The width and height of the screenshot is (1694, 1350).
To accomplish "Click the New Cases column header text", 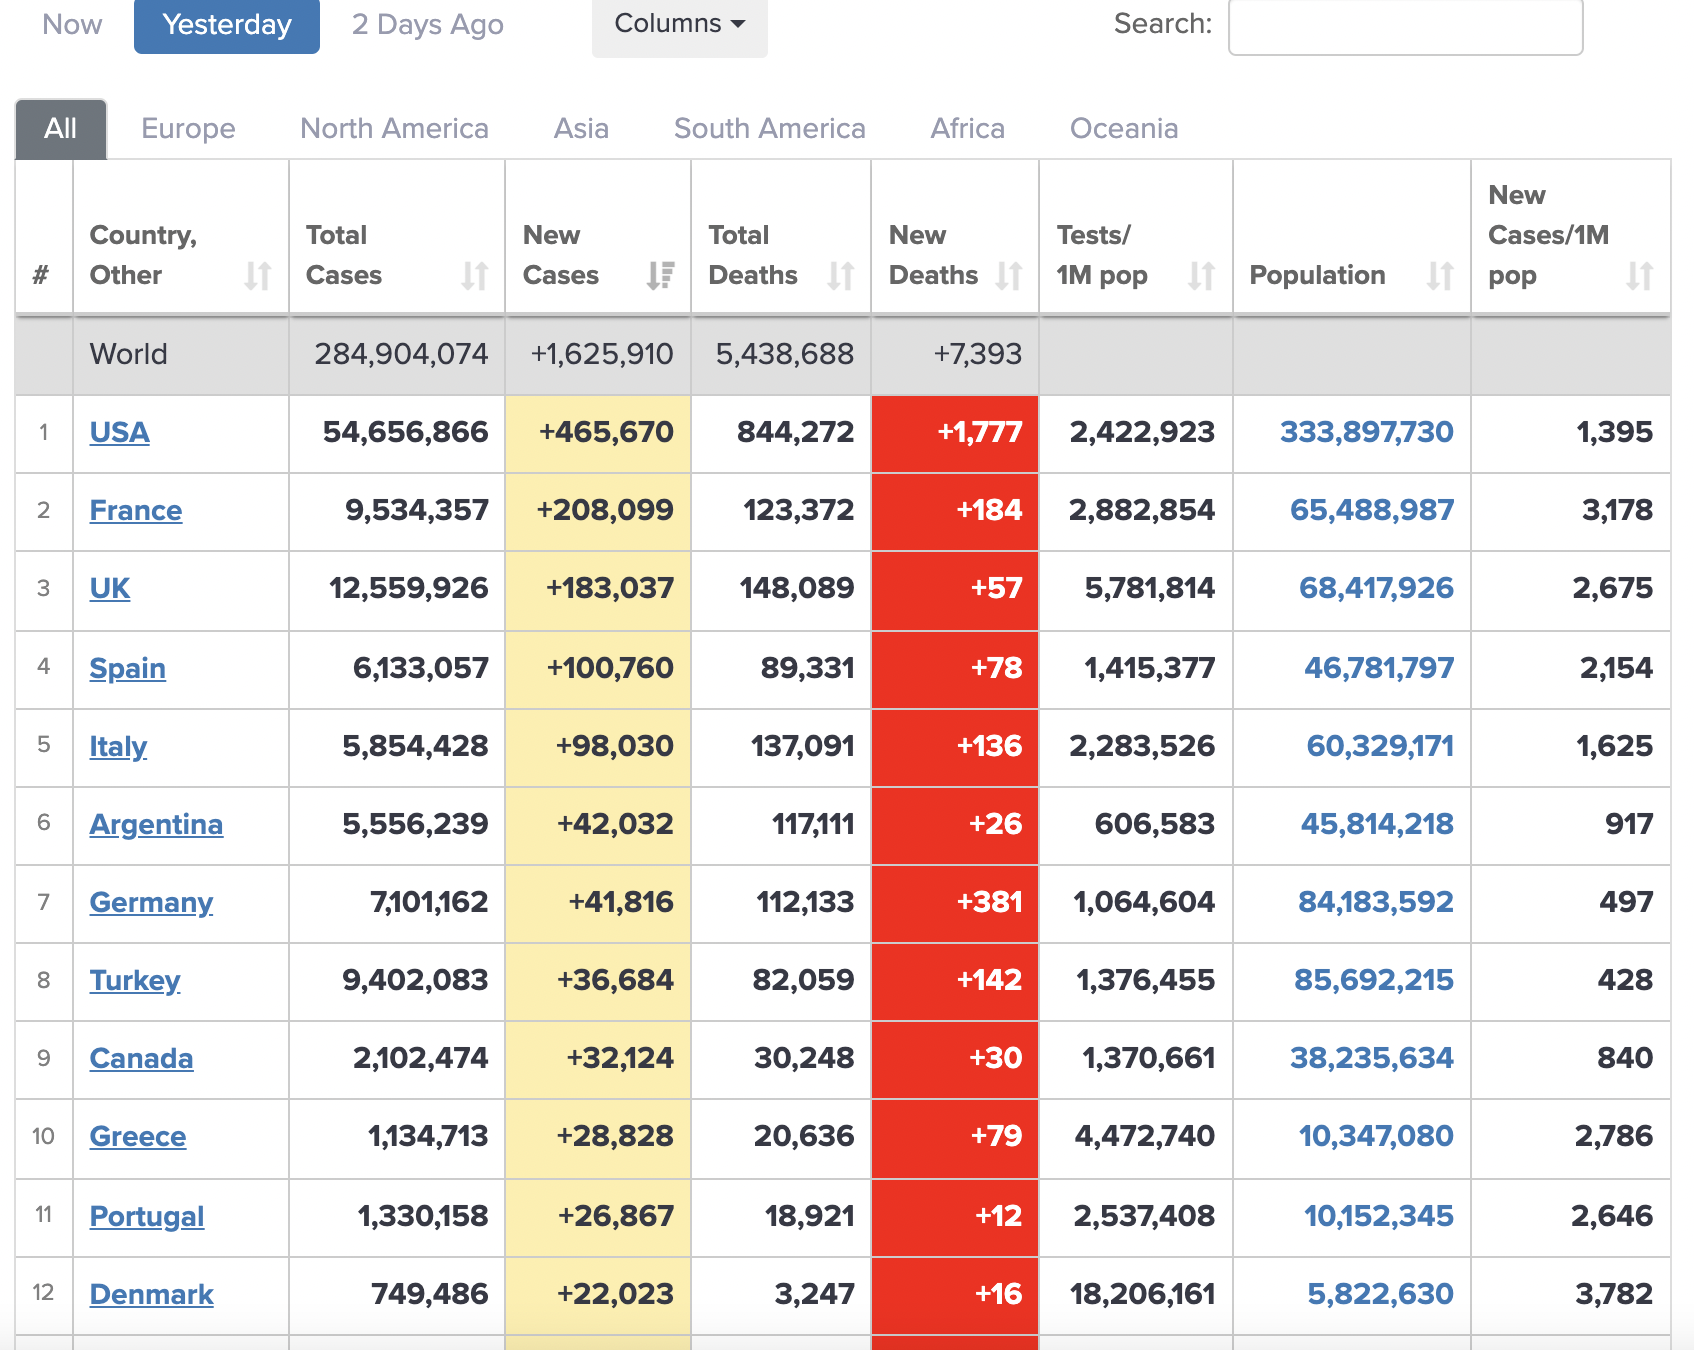I will point(561,255).
